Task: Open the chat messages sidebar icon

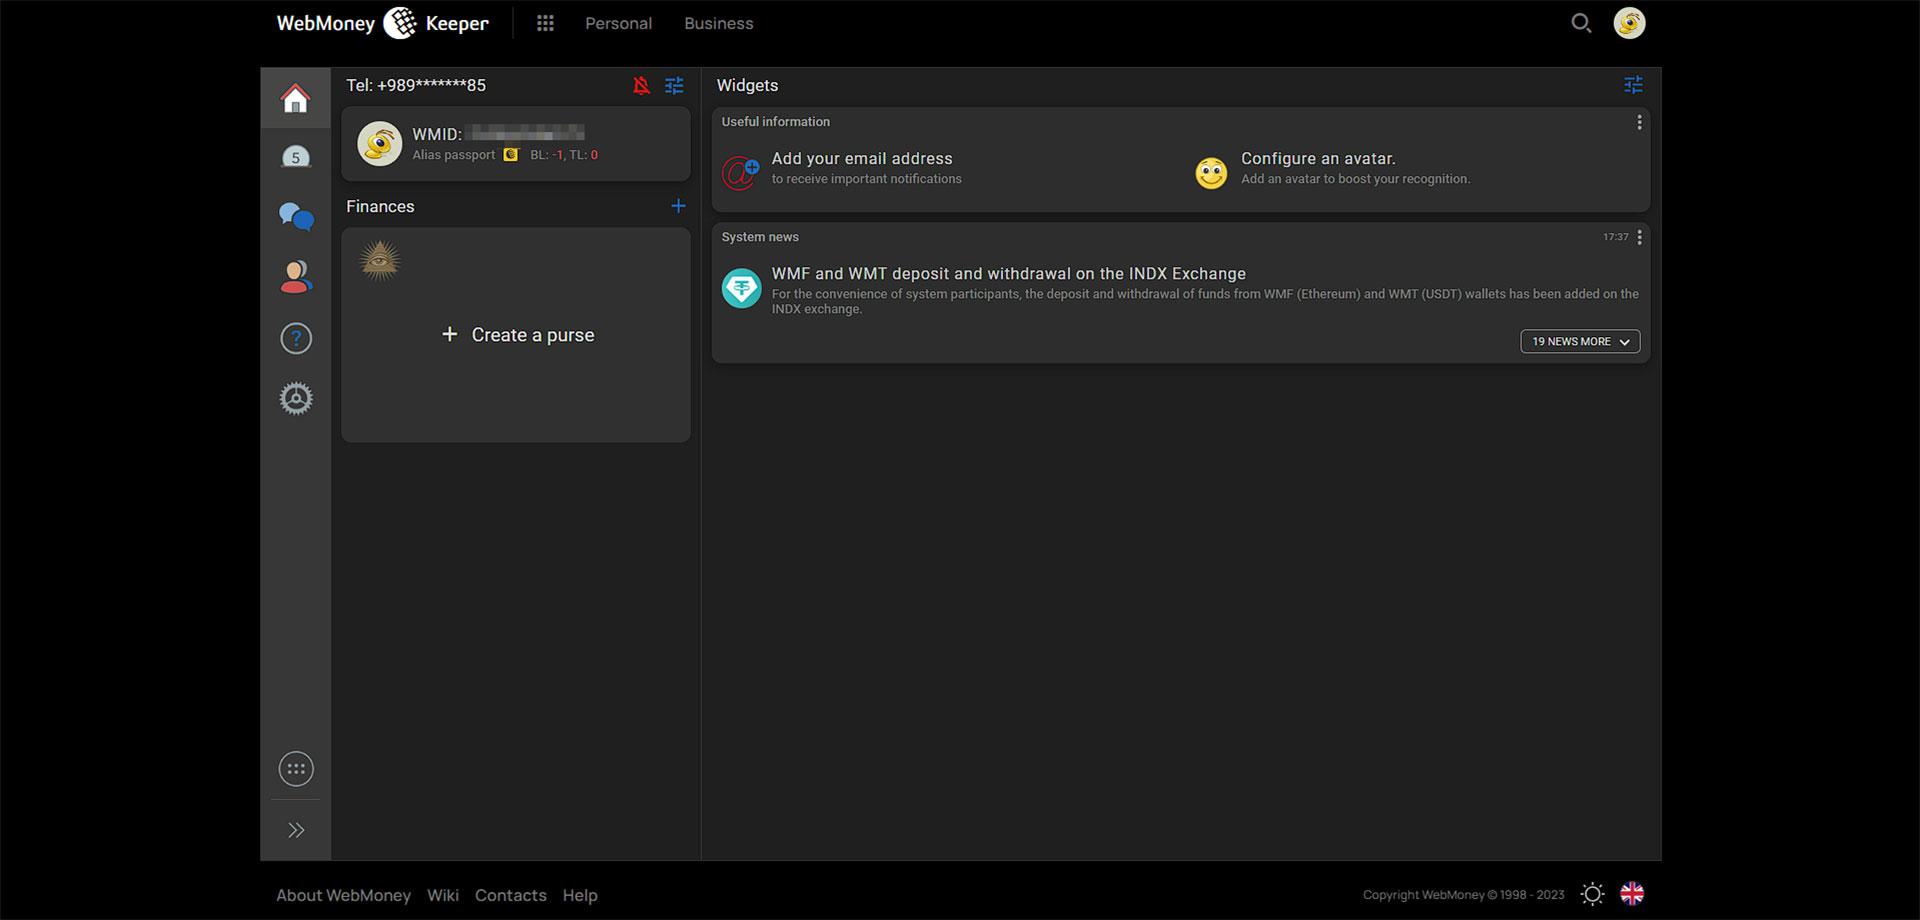Action: pos(296,216)
